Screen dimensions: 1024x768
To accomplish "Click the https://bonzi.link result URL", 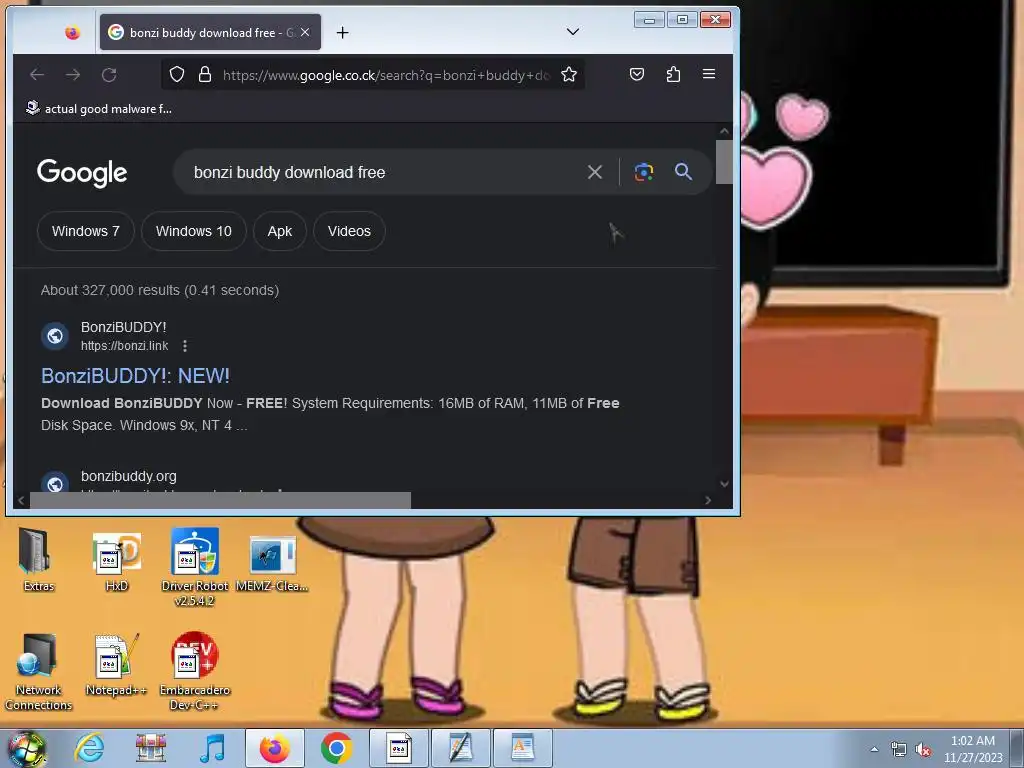I will [124, 345].
